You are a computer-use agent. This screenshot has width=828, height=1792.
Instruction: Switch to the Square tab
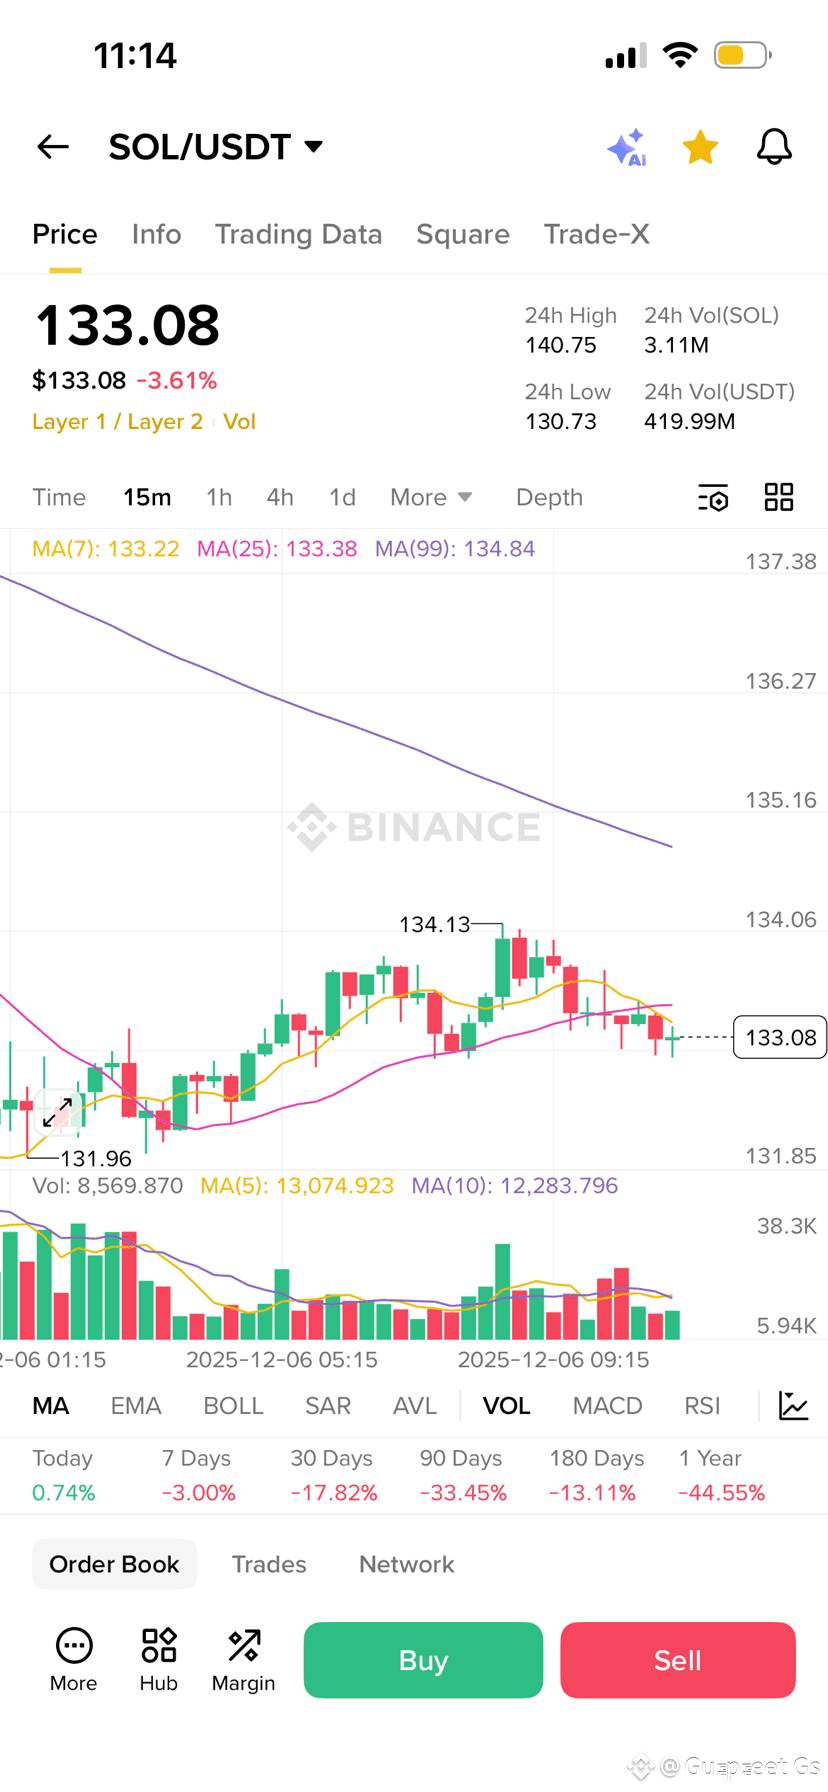pos(463,234)
